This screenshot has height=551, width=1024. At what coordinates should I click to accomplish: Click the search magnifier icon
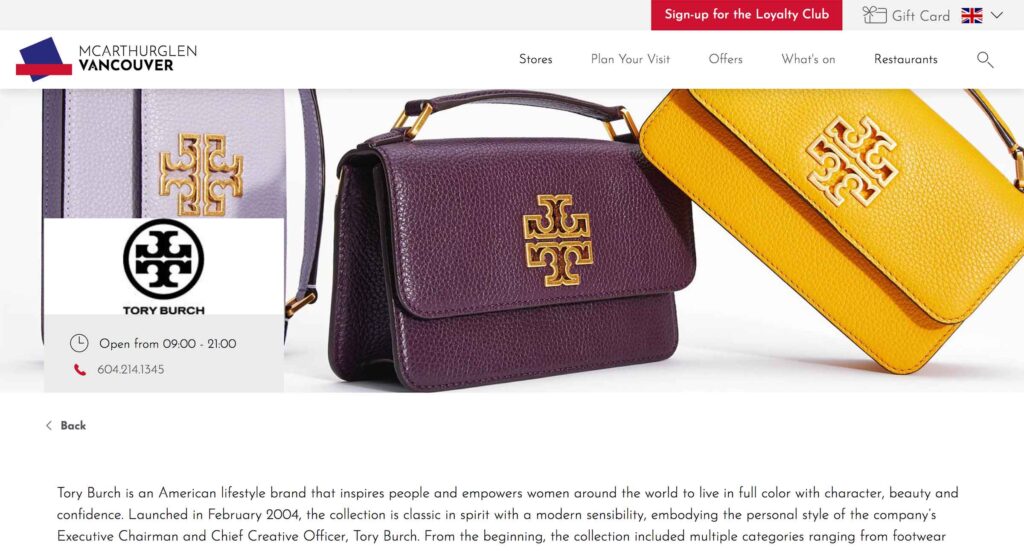tap(985, 60)
